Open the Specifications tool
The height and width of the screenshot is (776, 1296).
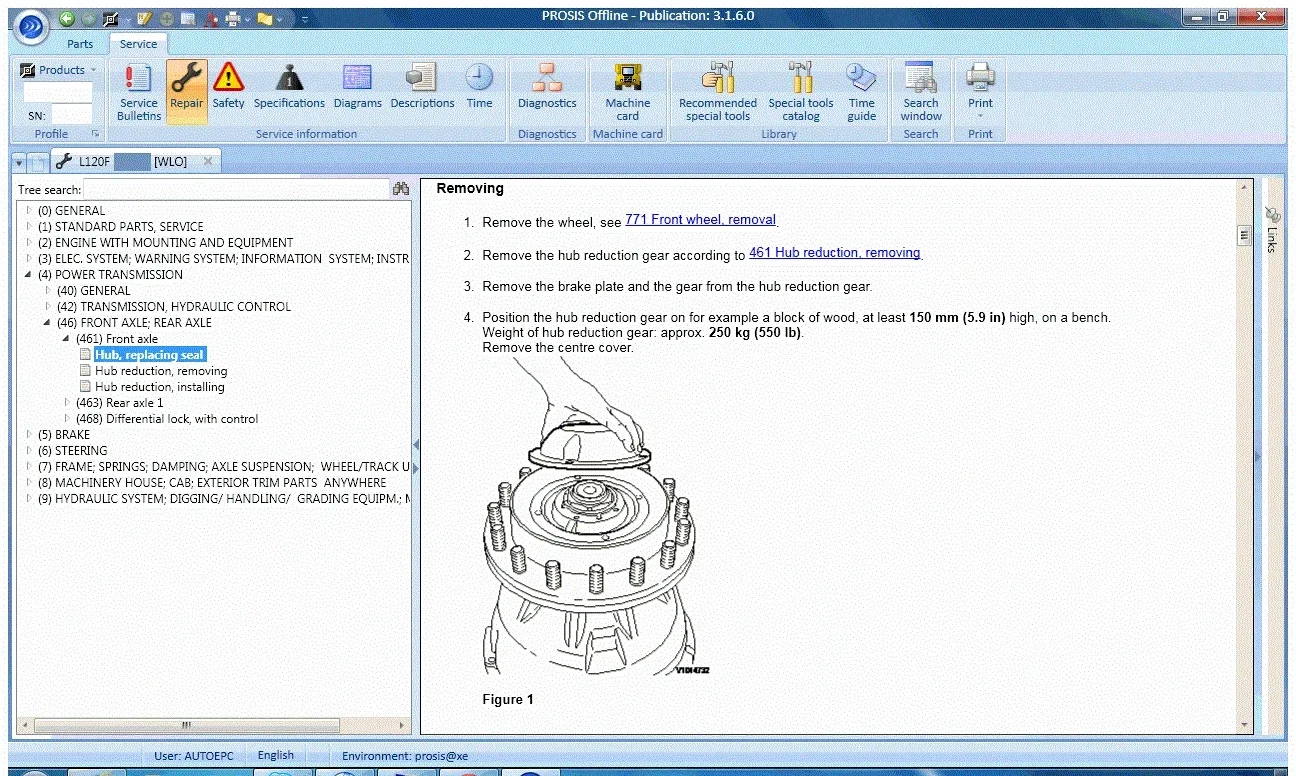click(x=288, y=89)
